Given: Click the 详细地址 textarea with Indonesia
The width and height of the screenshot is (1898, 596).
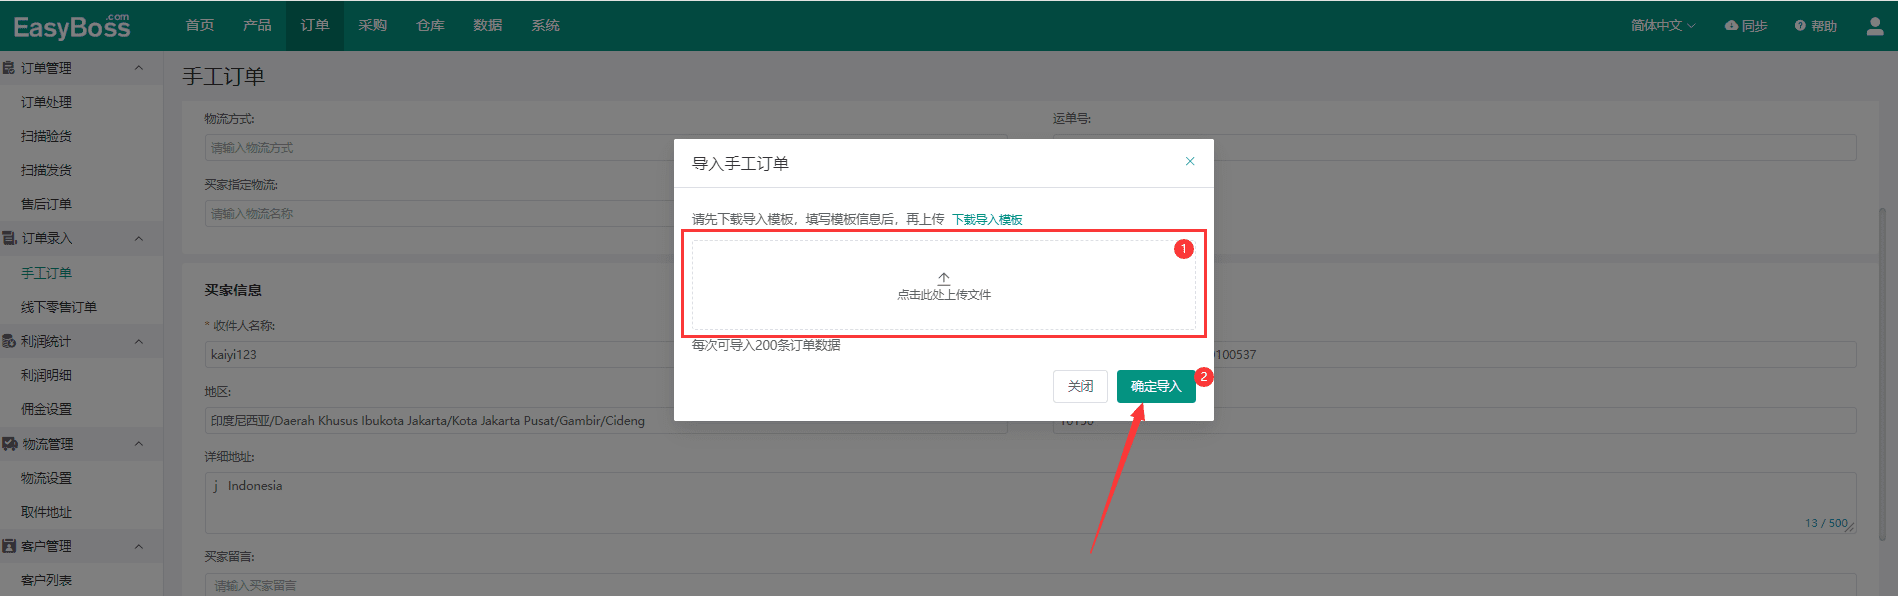Looking at the screenshot, I should coord(1030,503).
